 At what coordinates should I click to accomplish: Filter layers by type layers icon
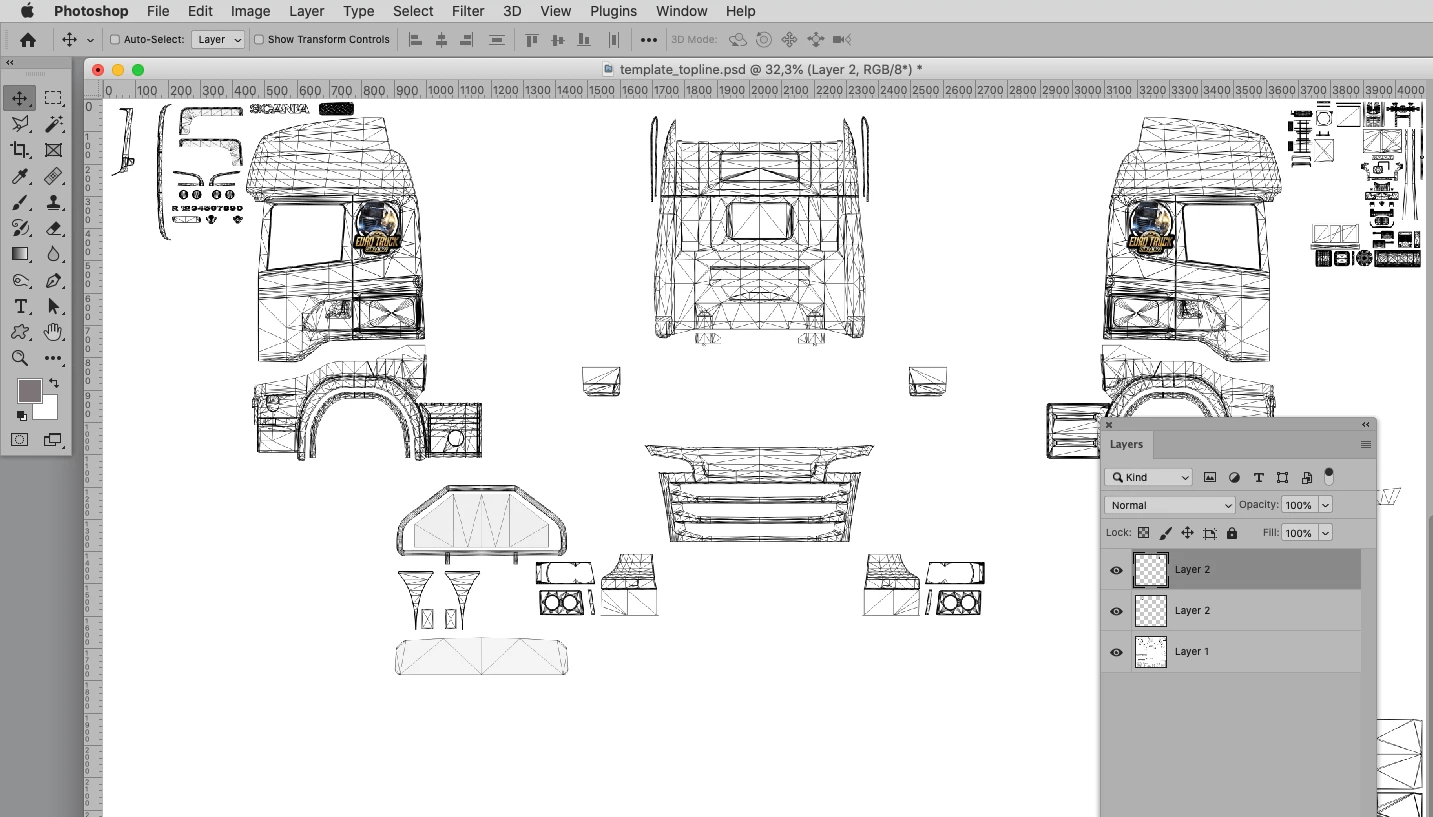click(x=1258, y=478)
